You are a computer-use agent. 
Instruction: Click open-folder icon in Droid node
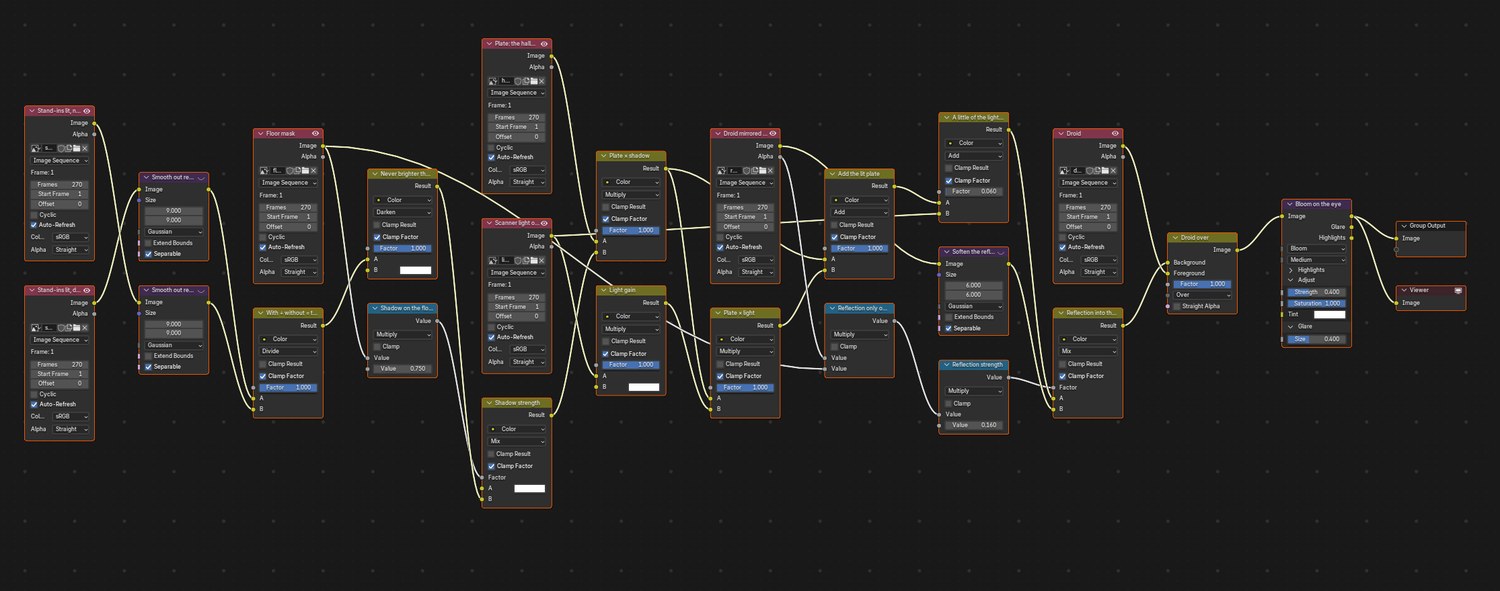pos(1105,171)
